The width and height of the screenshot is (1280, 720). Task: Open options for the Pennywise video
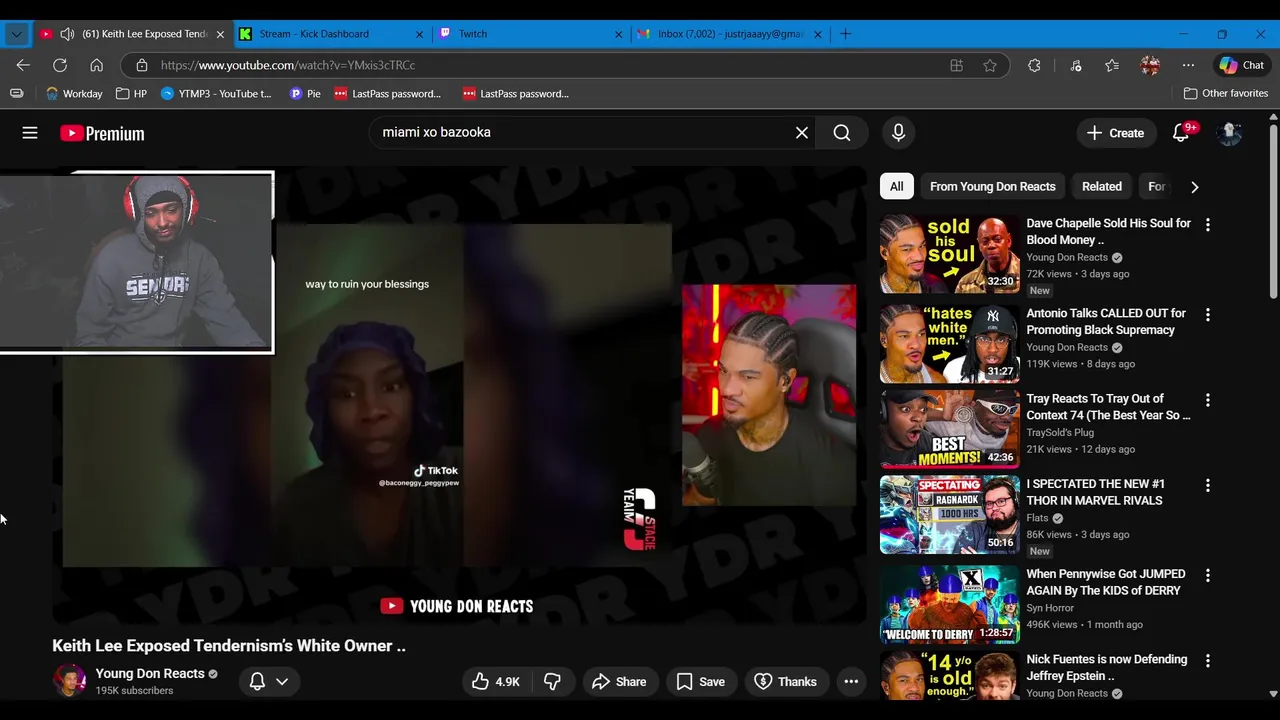1207,576
